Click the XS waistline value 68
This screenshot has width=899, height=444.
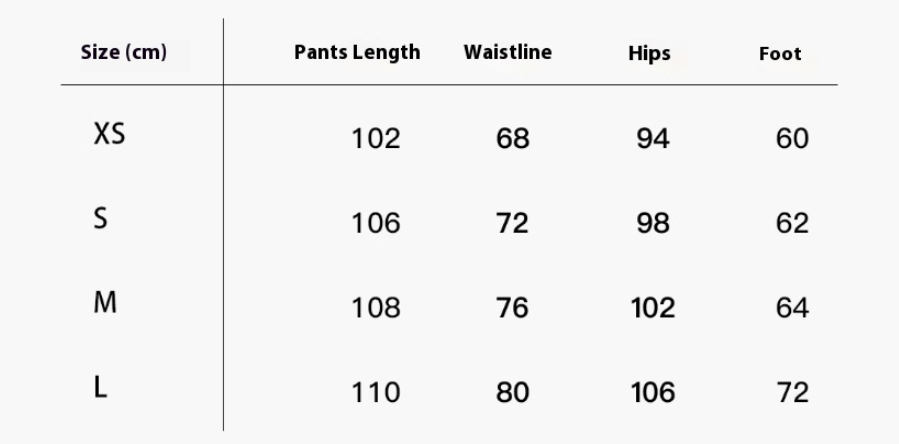point(512,138)
